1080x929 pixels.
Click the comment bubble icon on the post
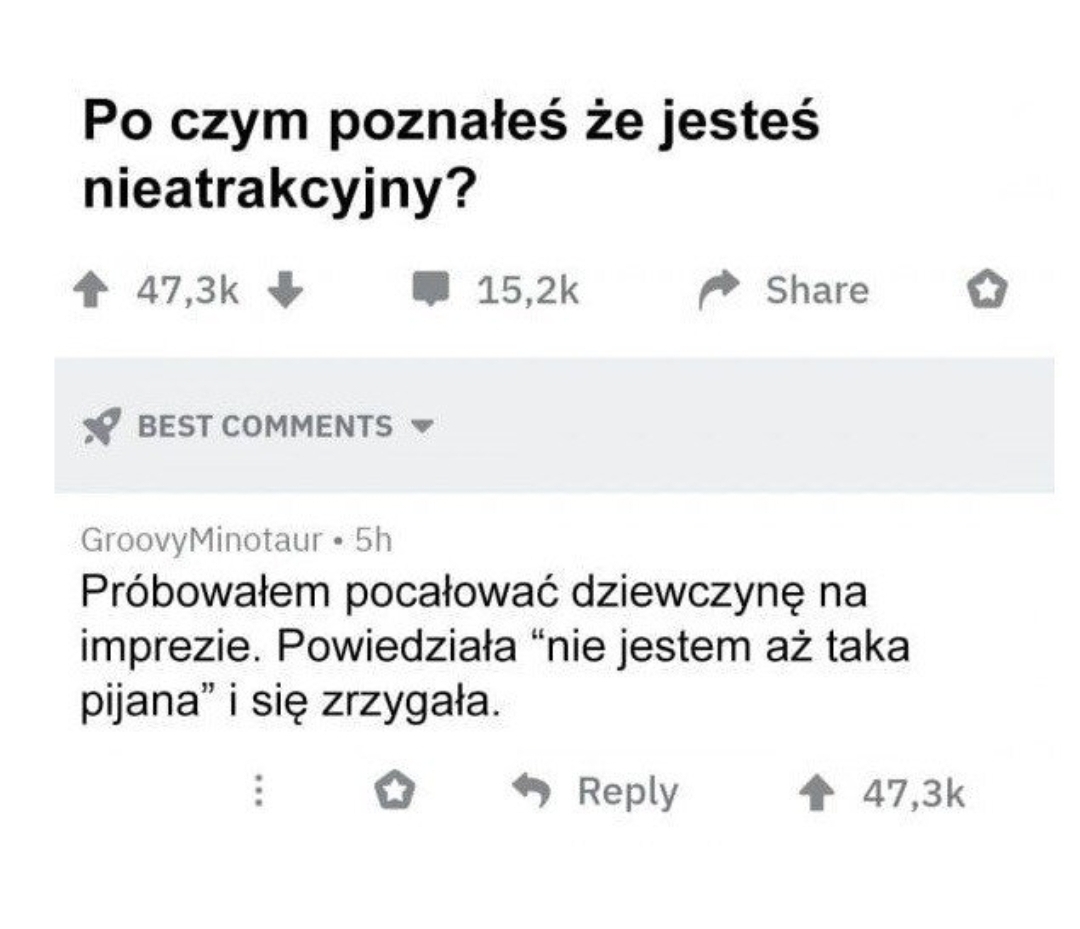click(434, 290)
